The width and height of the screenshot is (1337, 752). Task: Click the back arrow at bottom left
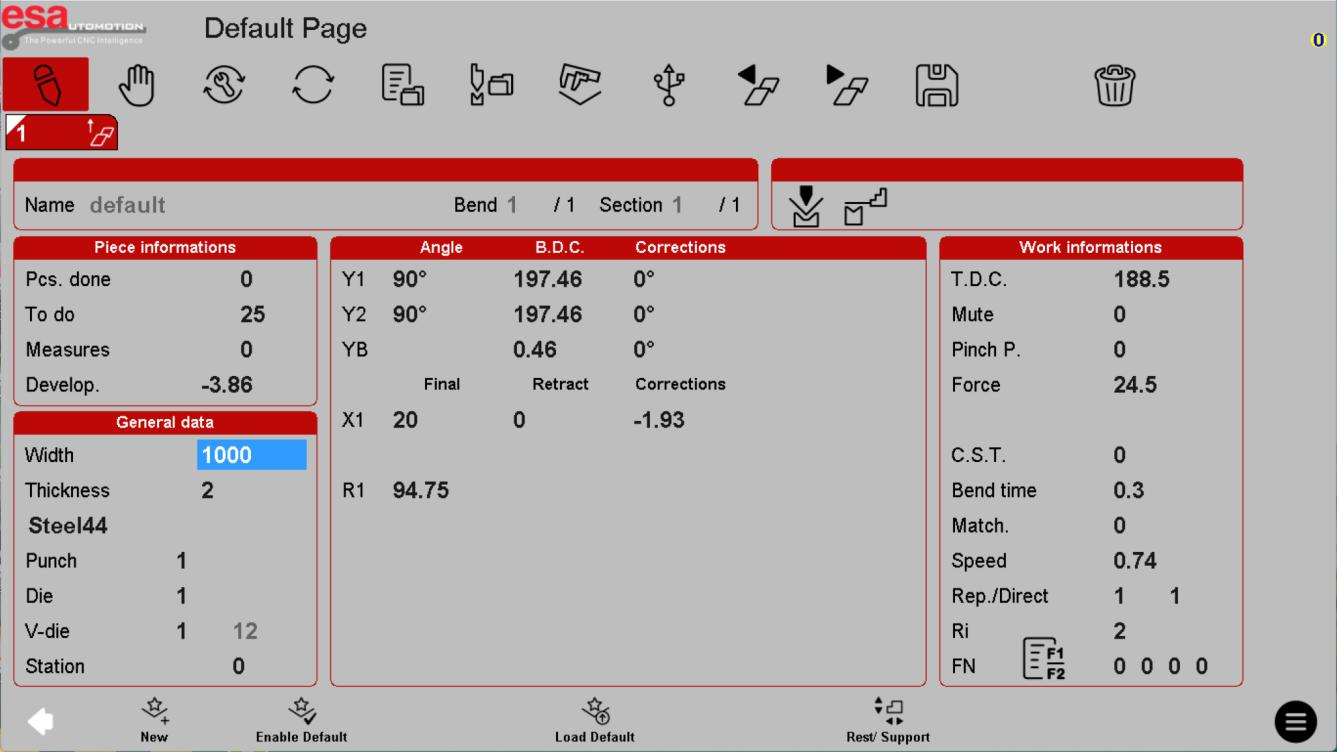coord(40,721)
